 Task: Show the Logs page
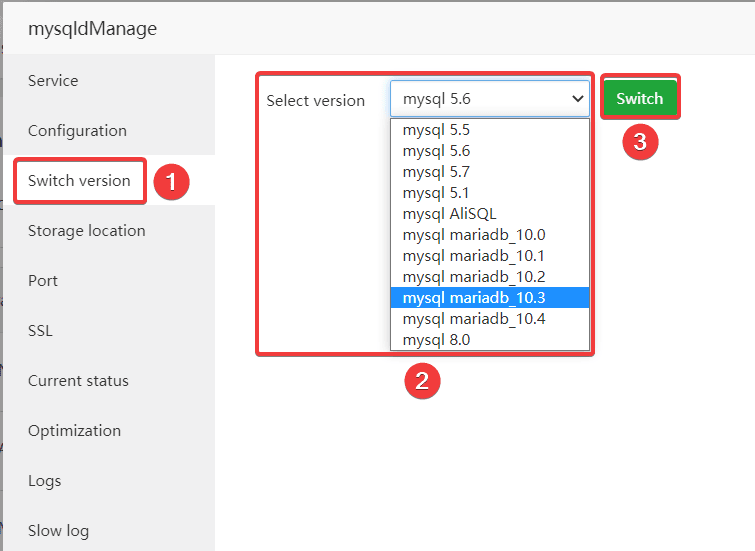(44, 481)
